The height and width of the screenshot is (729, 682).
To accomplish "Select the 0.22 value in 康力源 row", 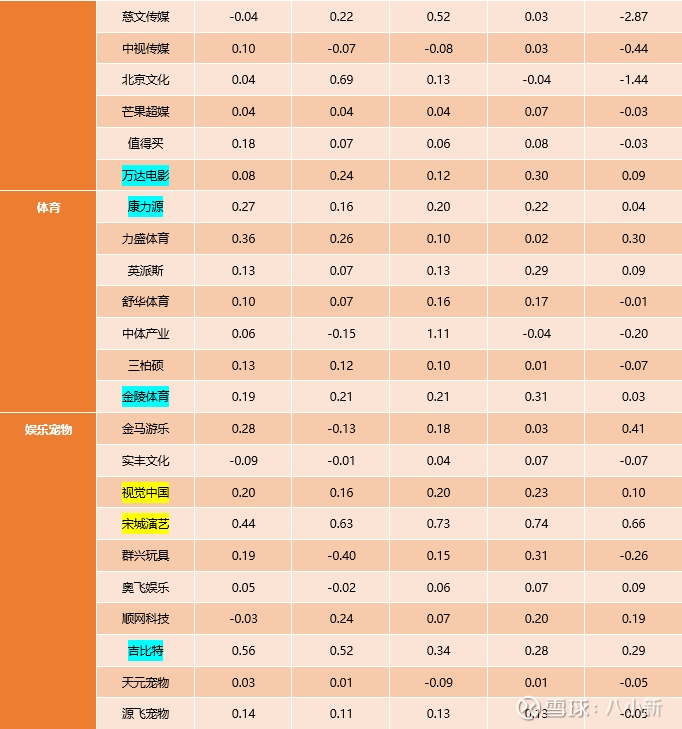I will point(536,206).
